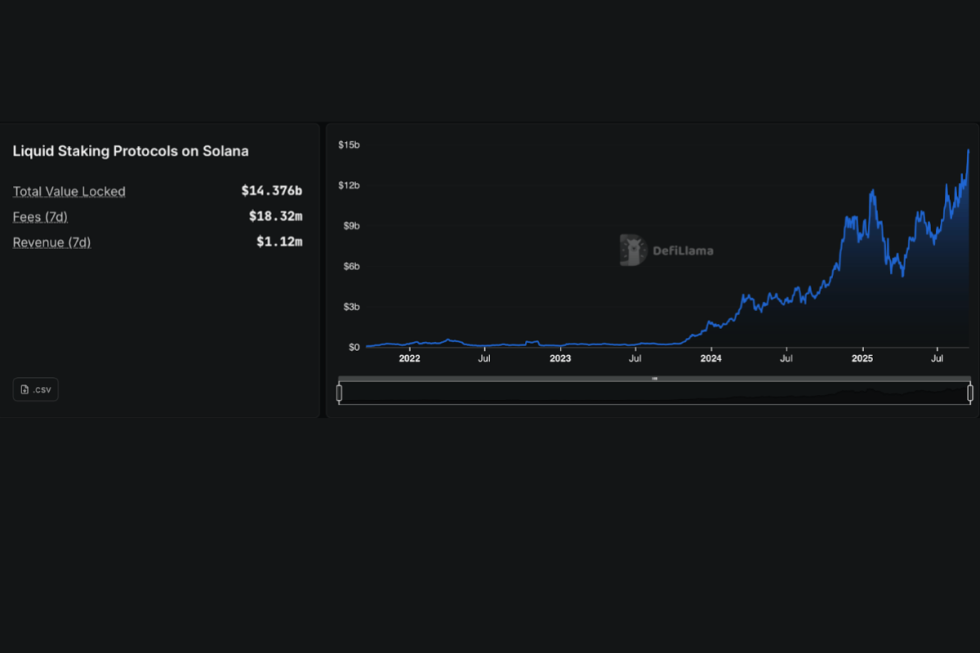Click the 2024 label on x-axis
This screenshot has height=653, width=980.
tap(711, 358)
